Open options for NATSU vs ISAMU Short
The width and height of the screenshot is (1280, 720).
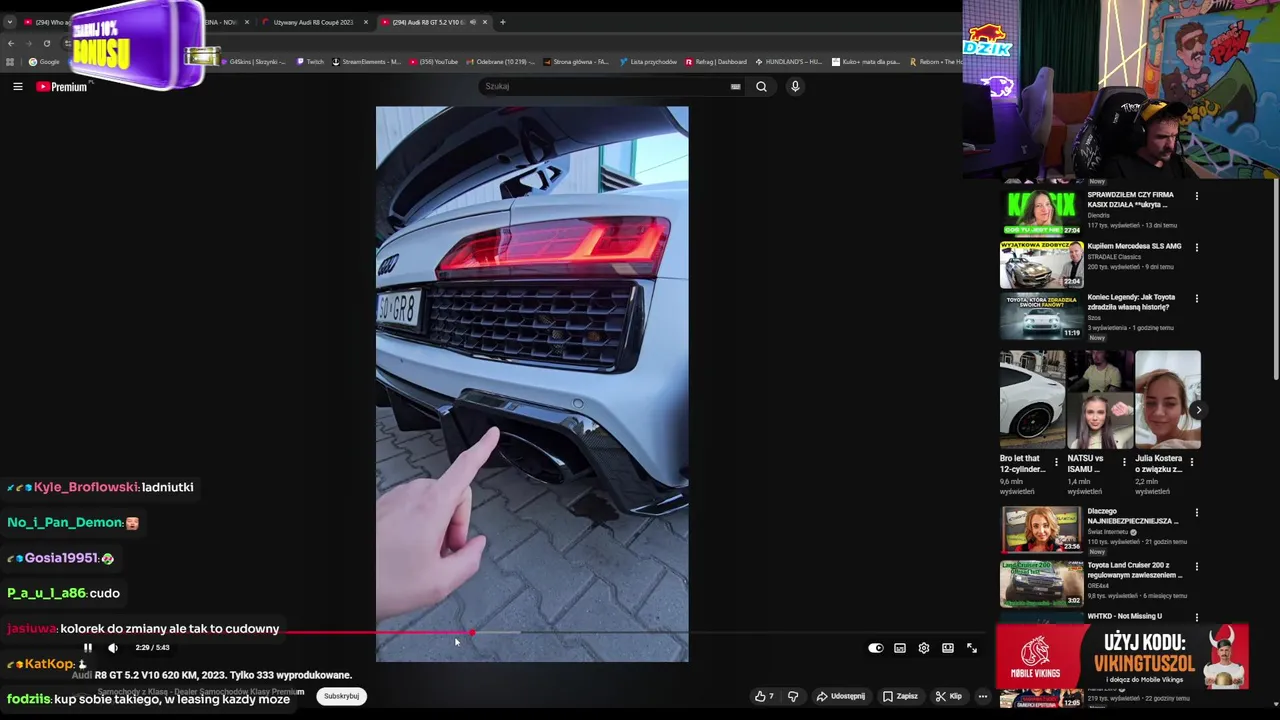click(1124, 462)
